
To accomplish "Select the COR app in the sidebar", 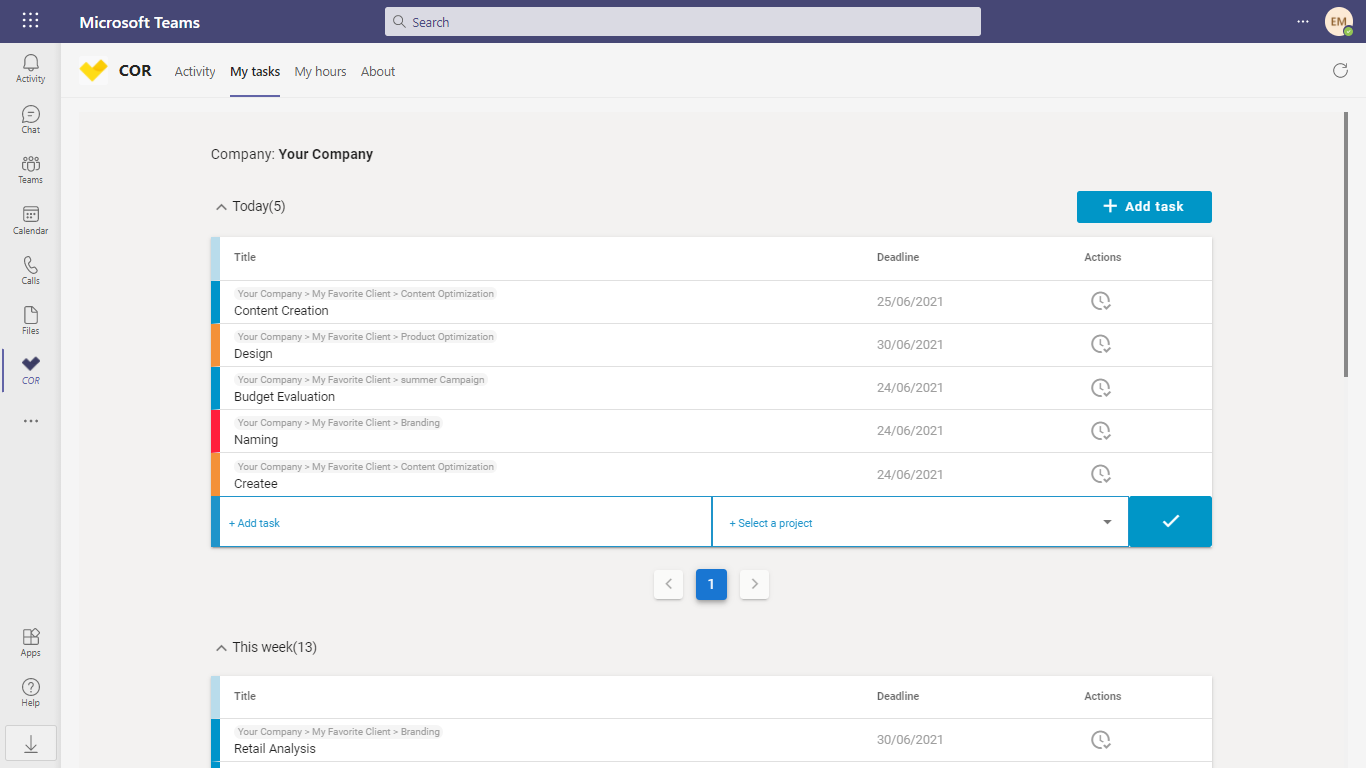I will (x=31, y=370).
